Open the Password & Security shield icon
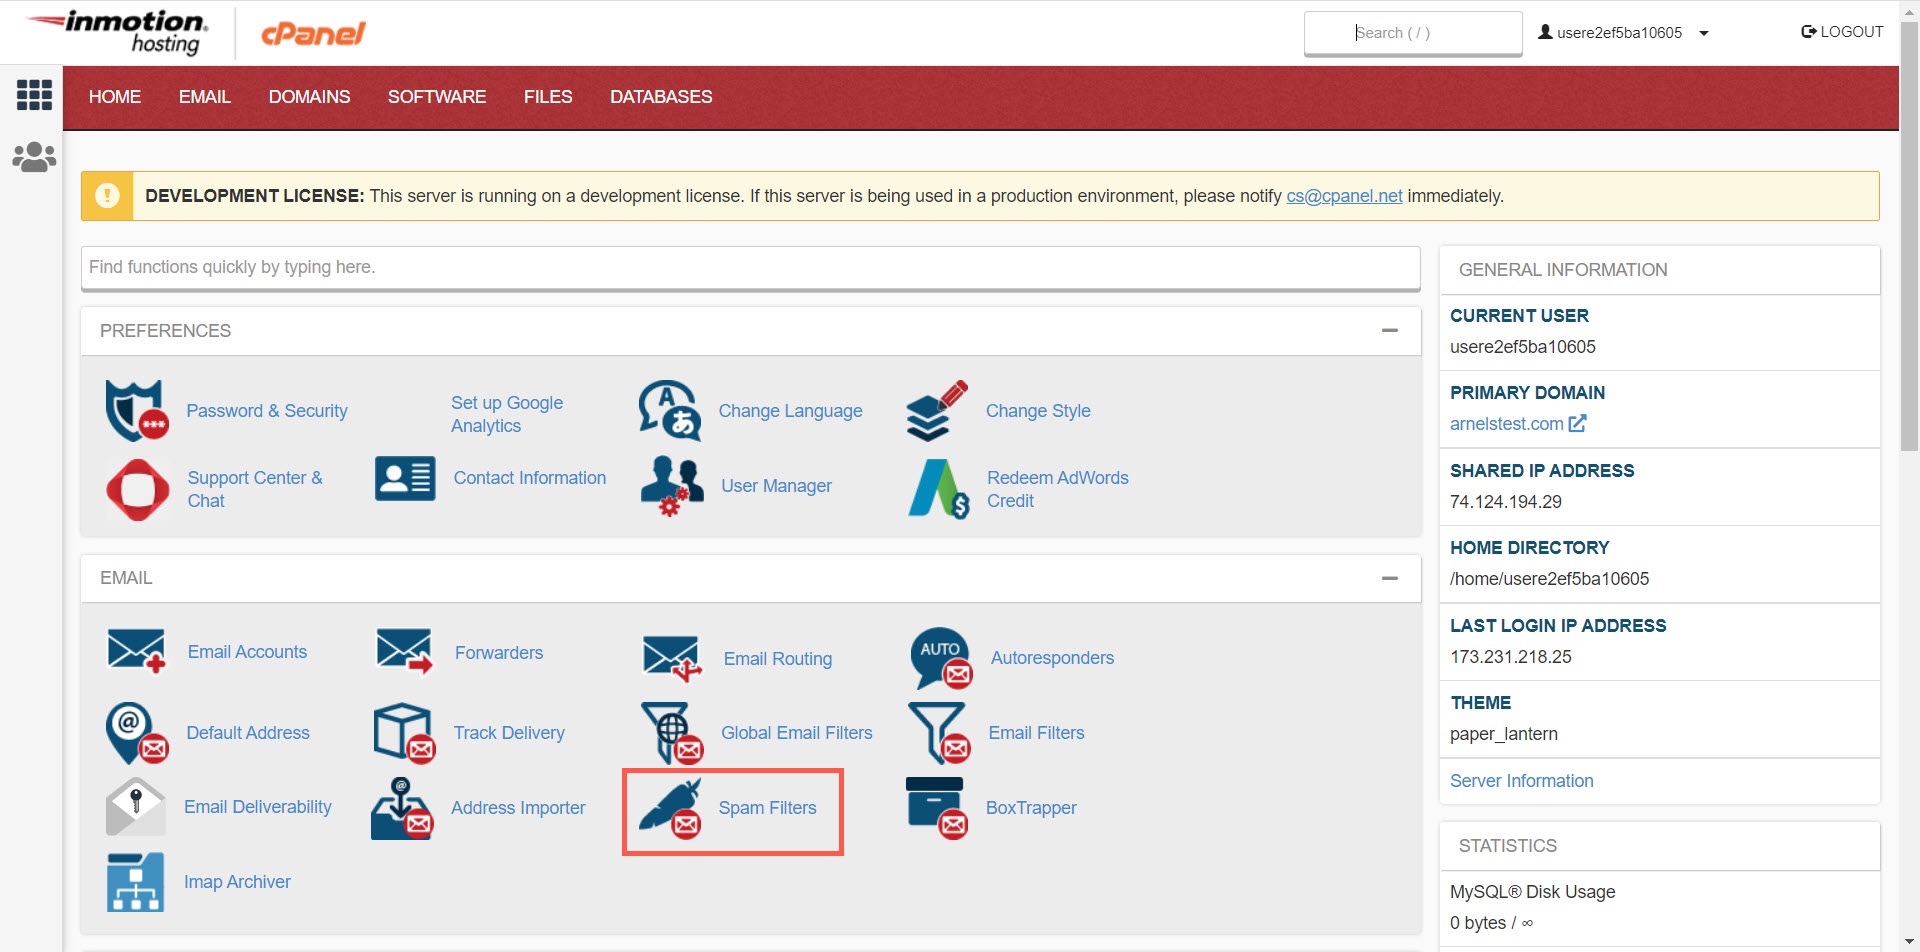The width and height of the screenshot is (1920, 952). pos(137,411)
